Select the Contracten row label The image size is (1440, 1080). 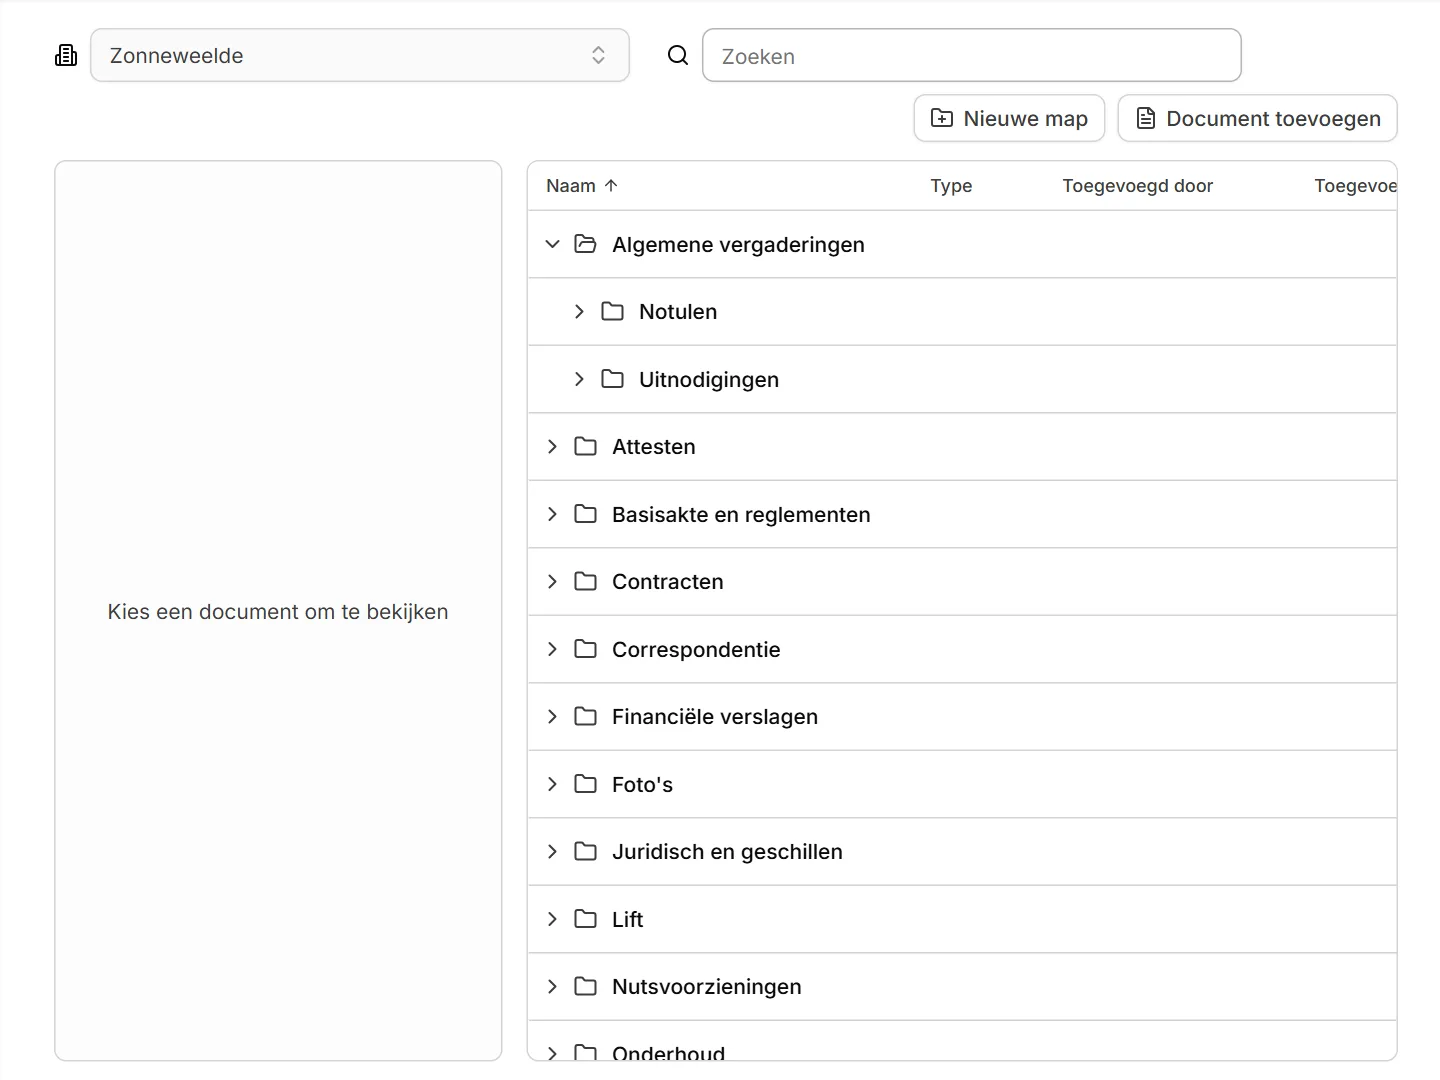668,582
